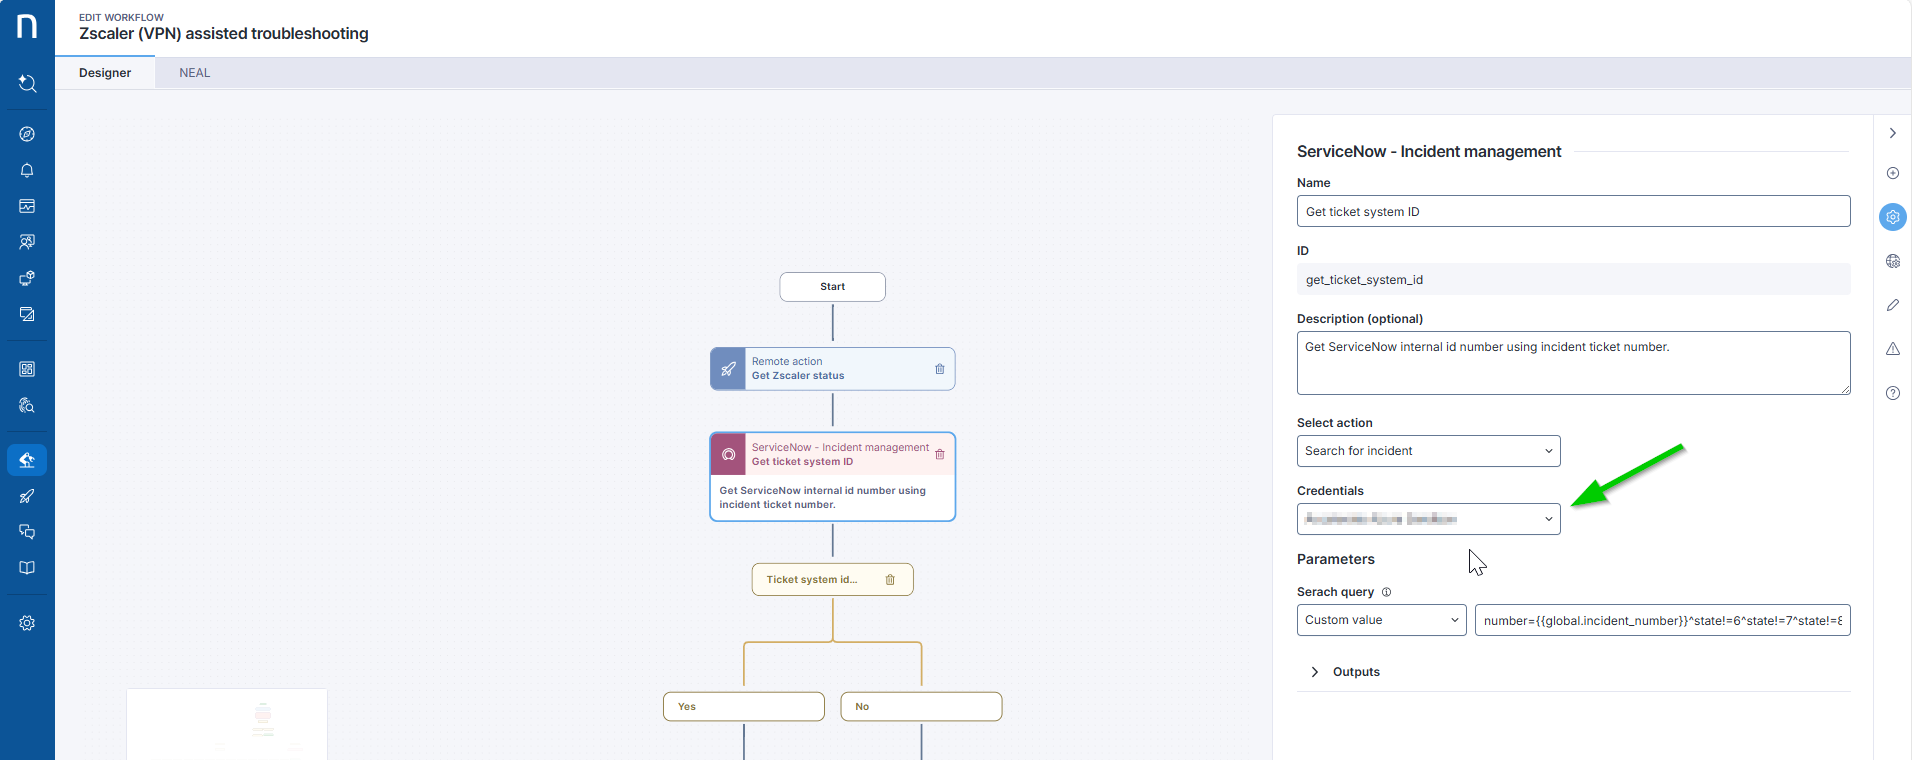Click the warning triangle icon in right toolbar
The height and width of the screenshot is (760, 1912).
pos(1892,349)
